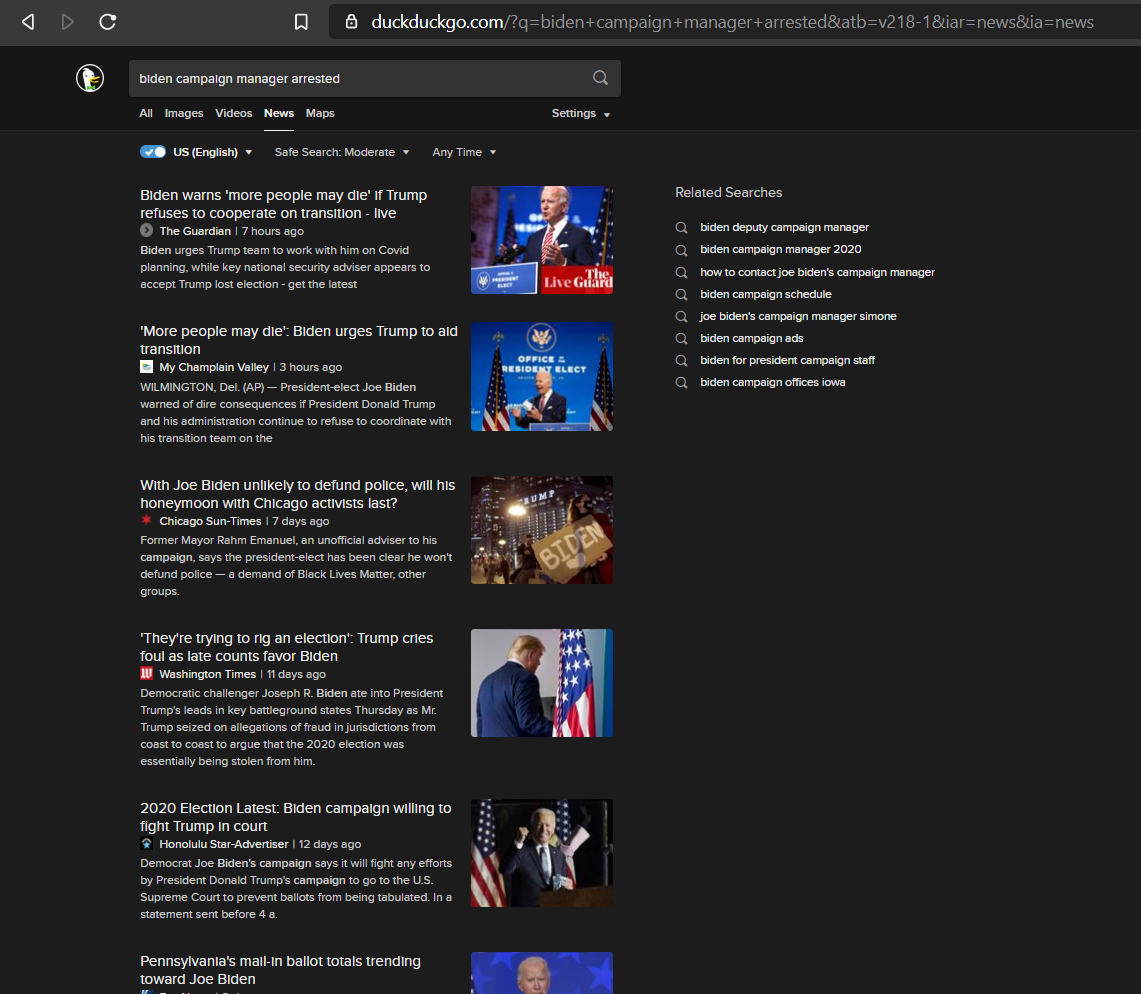Screen dimensions: 1141x994
Task: Click 'Washington Times' source name
Action: coord(207,675)
